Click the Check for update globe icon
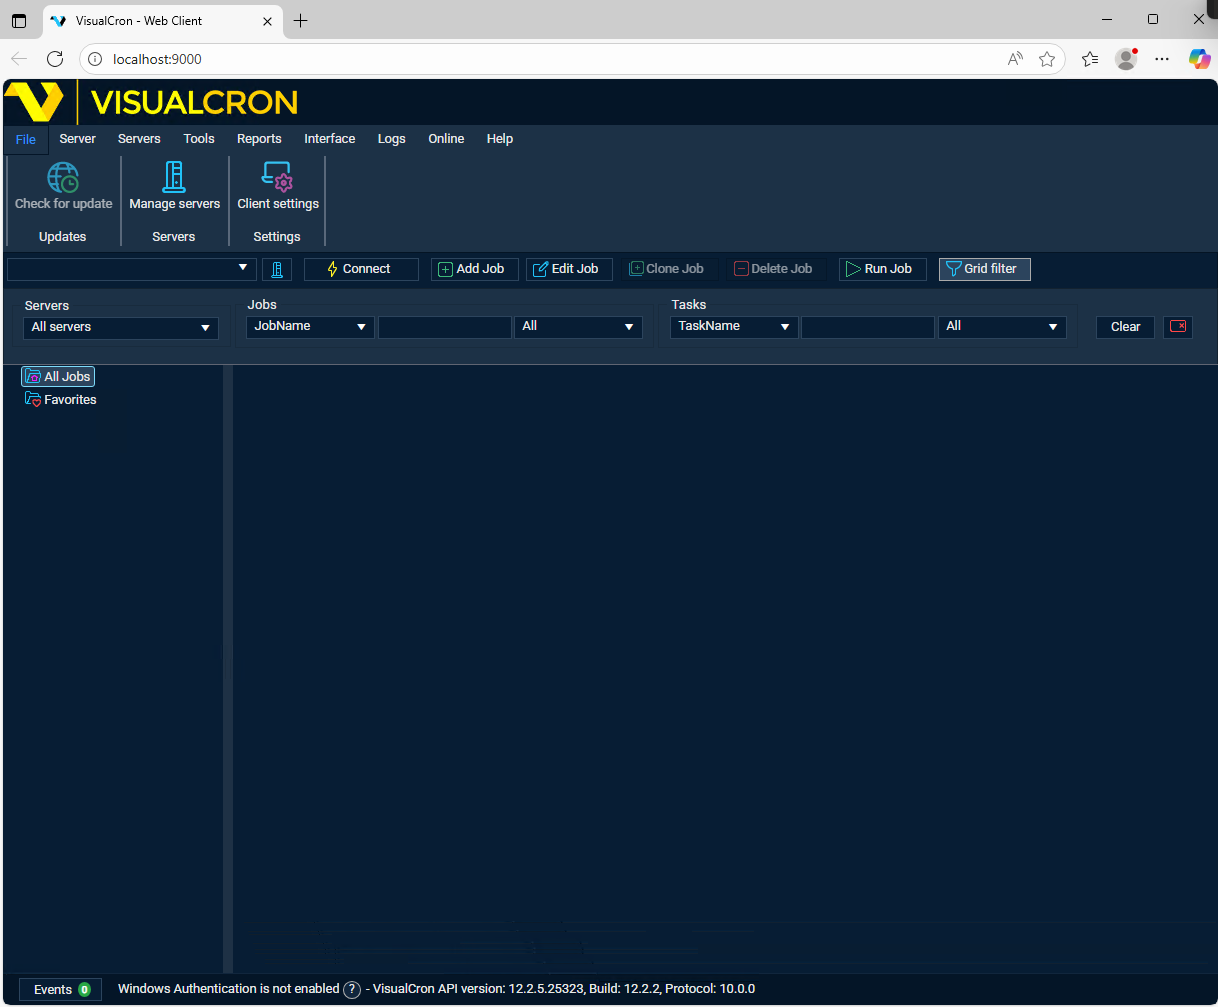The width and height of the screenshot is (1218, 1007). [x=63, y=178]
